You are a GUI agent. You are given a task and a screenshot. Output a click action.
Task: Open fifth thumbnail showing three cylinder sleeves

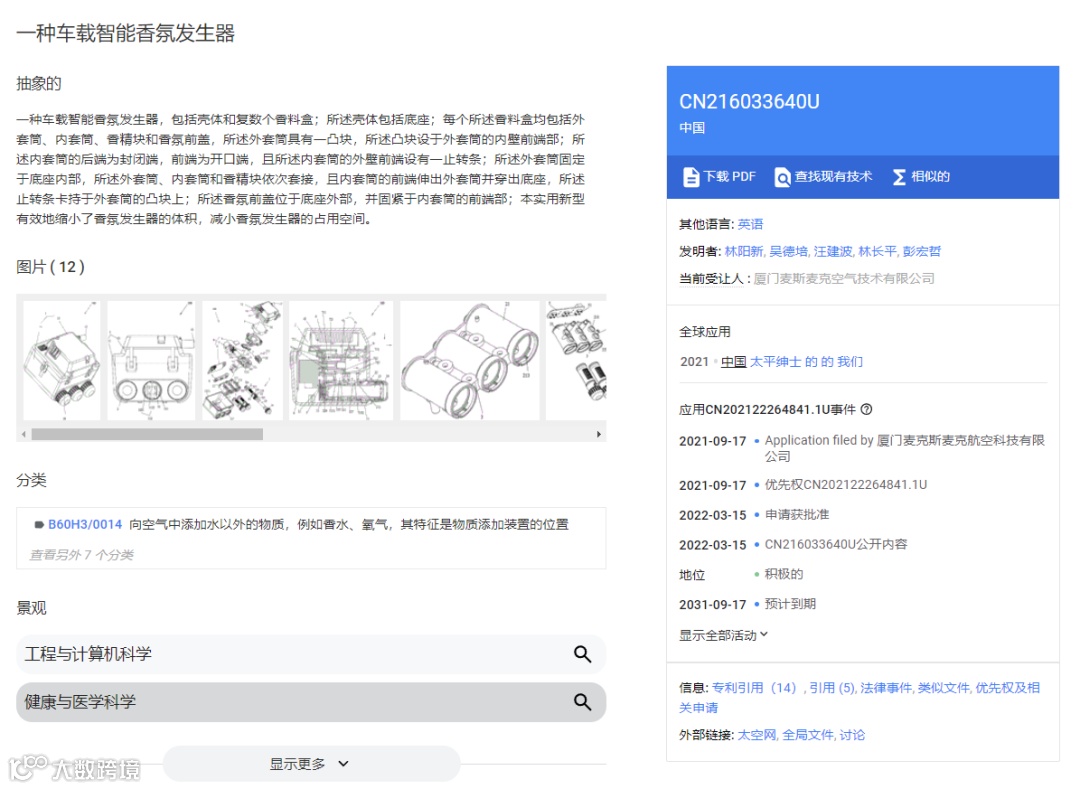470,360
